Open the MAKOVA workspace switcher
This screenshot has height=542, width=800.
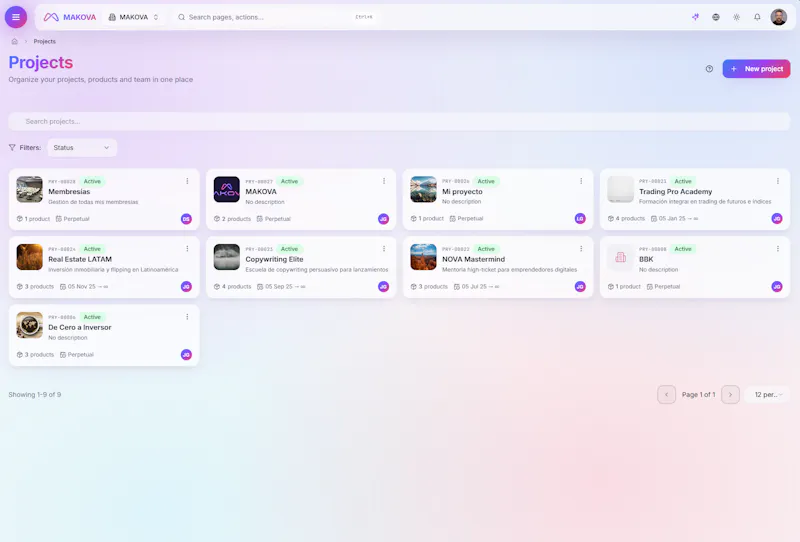pyautogui.click(x=133, y=17)
